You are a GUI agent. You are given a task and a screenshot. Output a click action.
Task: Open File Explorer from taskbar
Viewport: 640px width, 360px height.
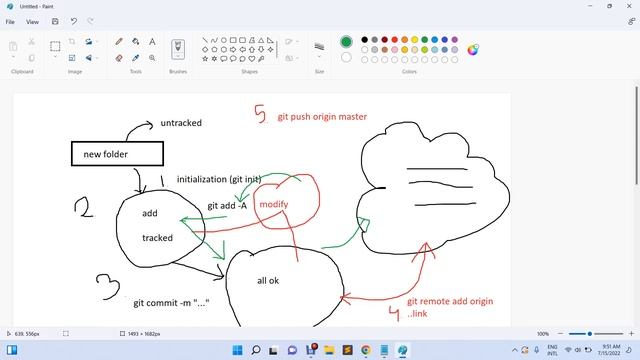point(329,350)
